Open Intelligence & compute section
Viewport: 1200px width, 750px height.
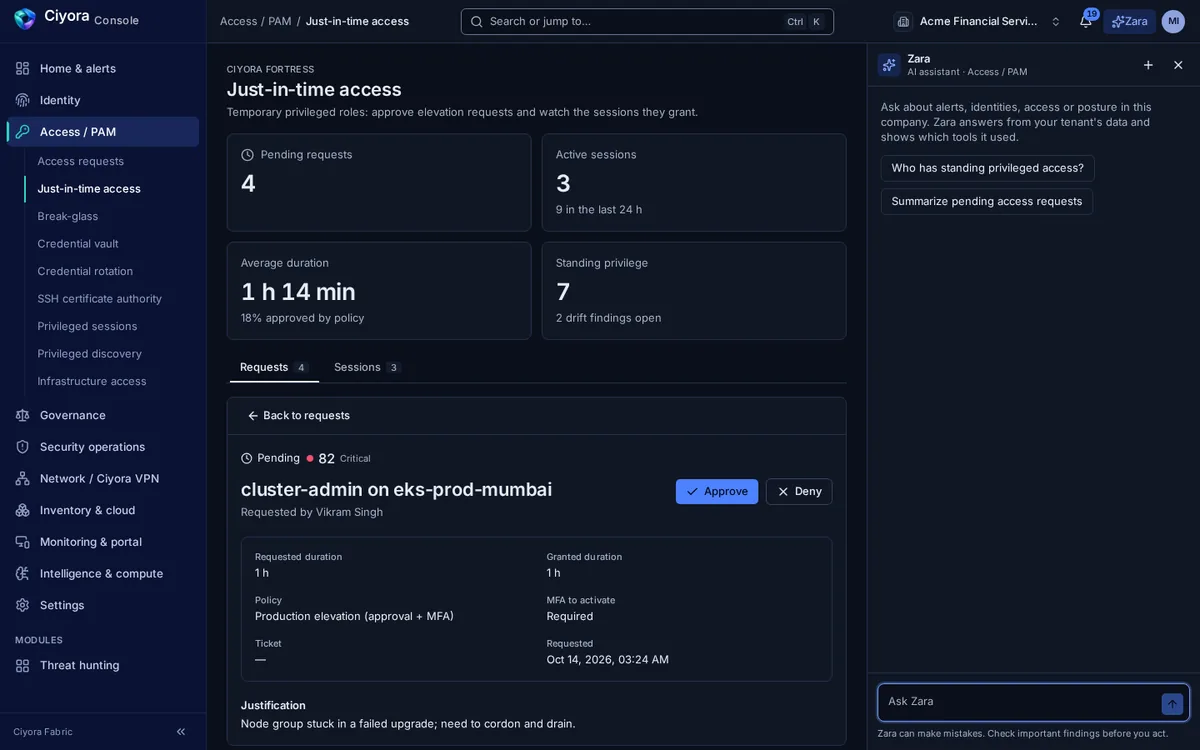[x=103, y=574]
